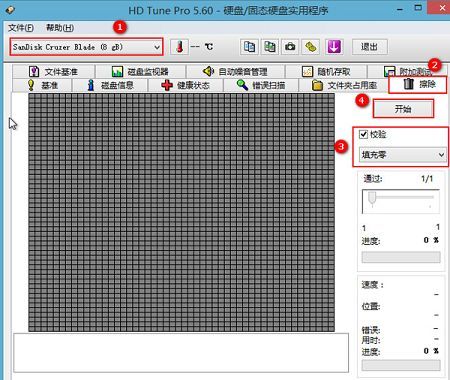Click the 位置 position label
450x380 pixels.
(x=371, y=306)
